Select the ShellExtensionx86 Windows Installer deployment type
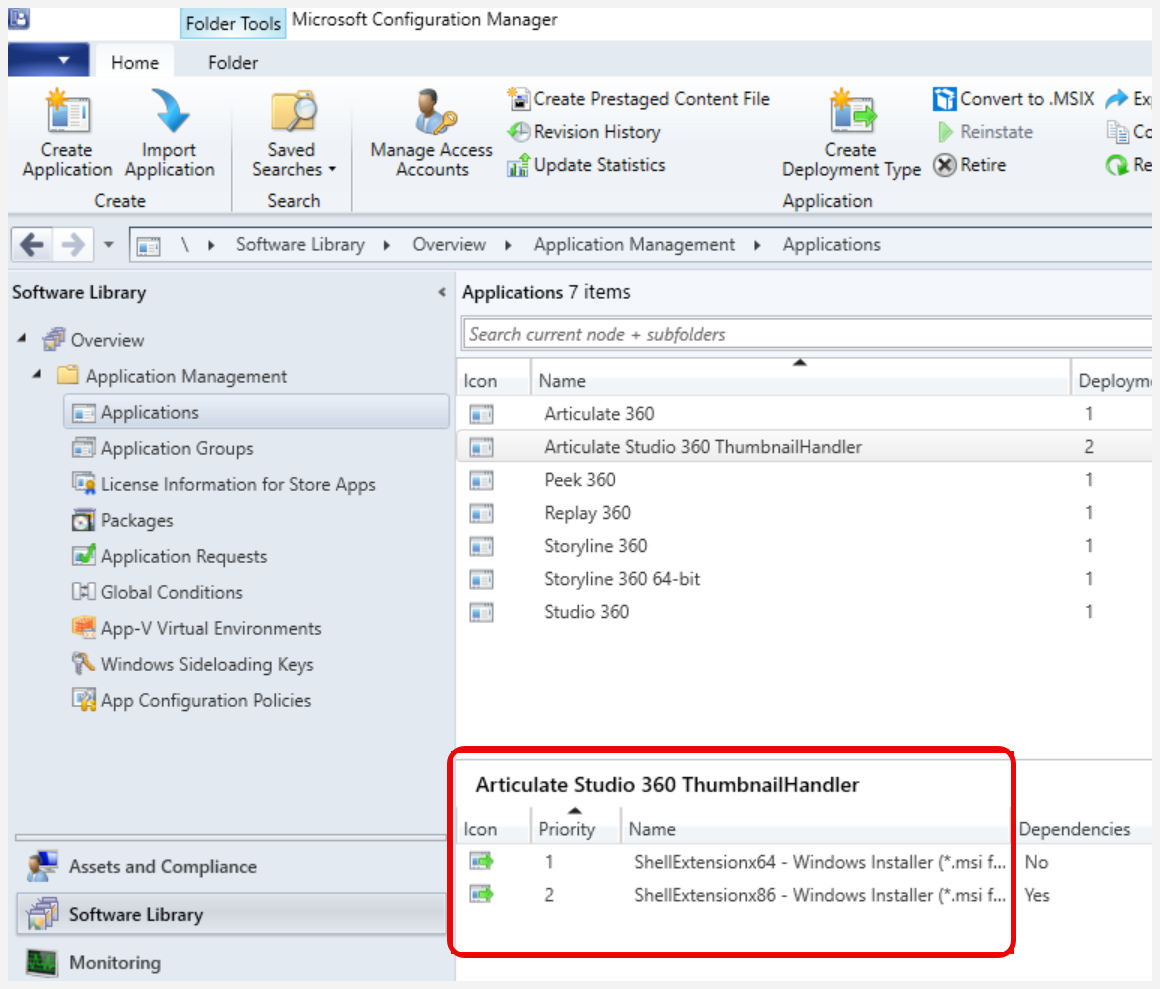Viewport: 1160px width, 989px height. tap(804, 895)
